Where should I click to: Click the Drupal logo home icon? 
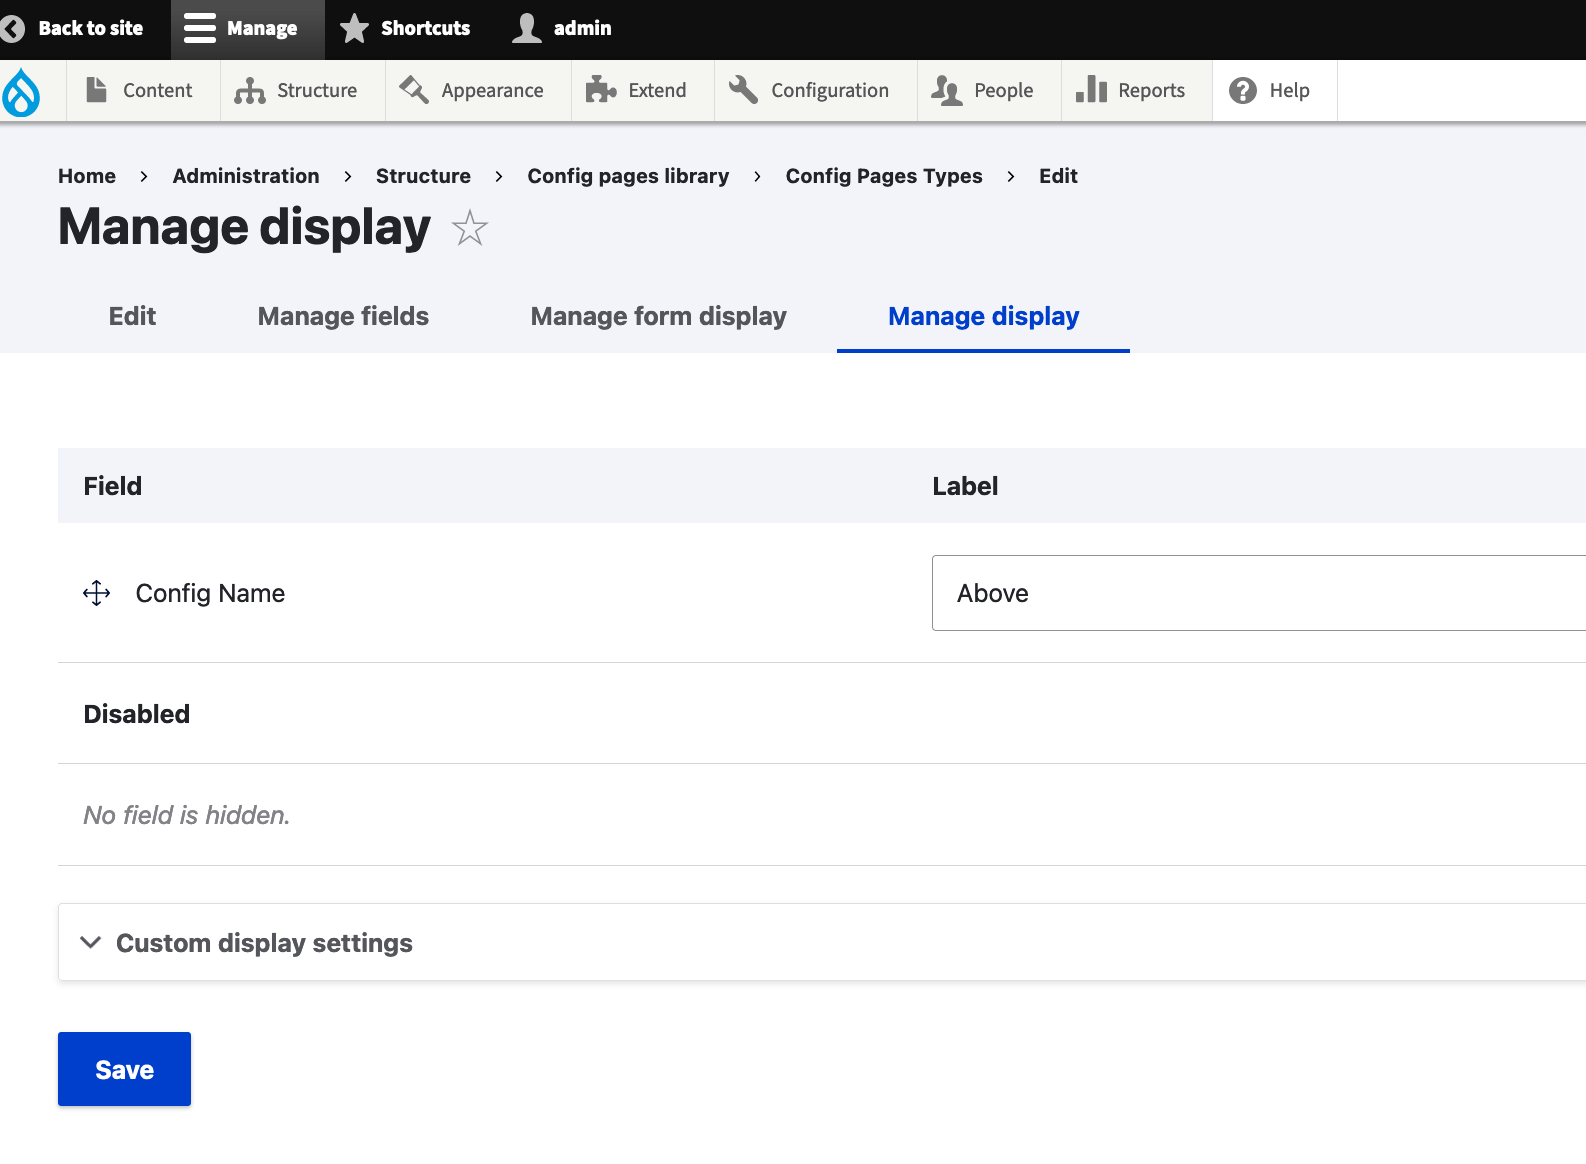click(21, 92)
